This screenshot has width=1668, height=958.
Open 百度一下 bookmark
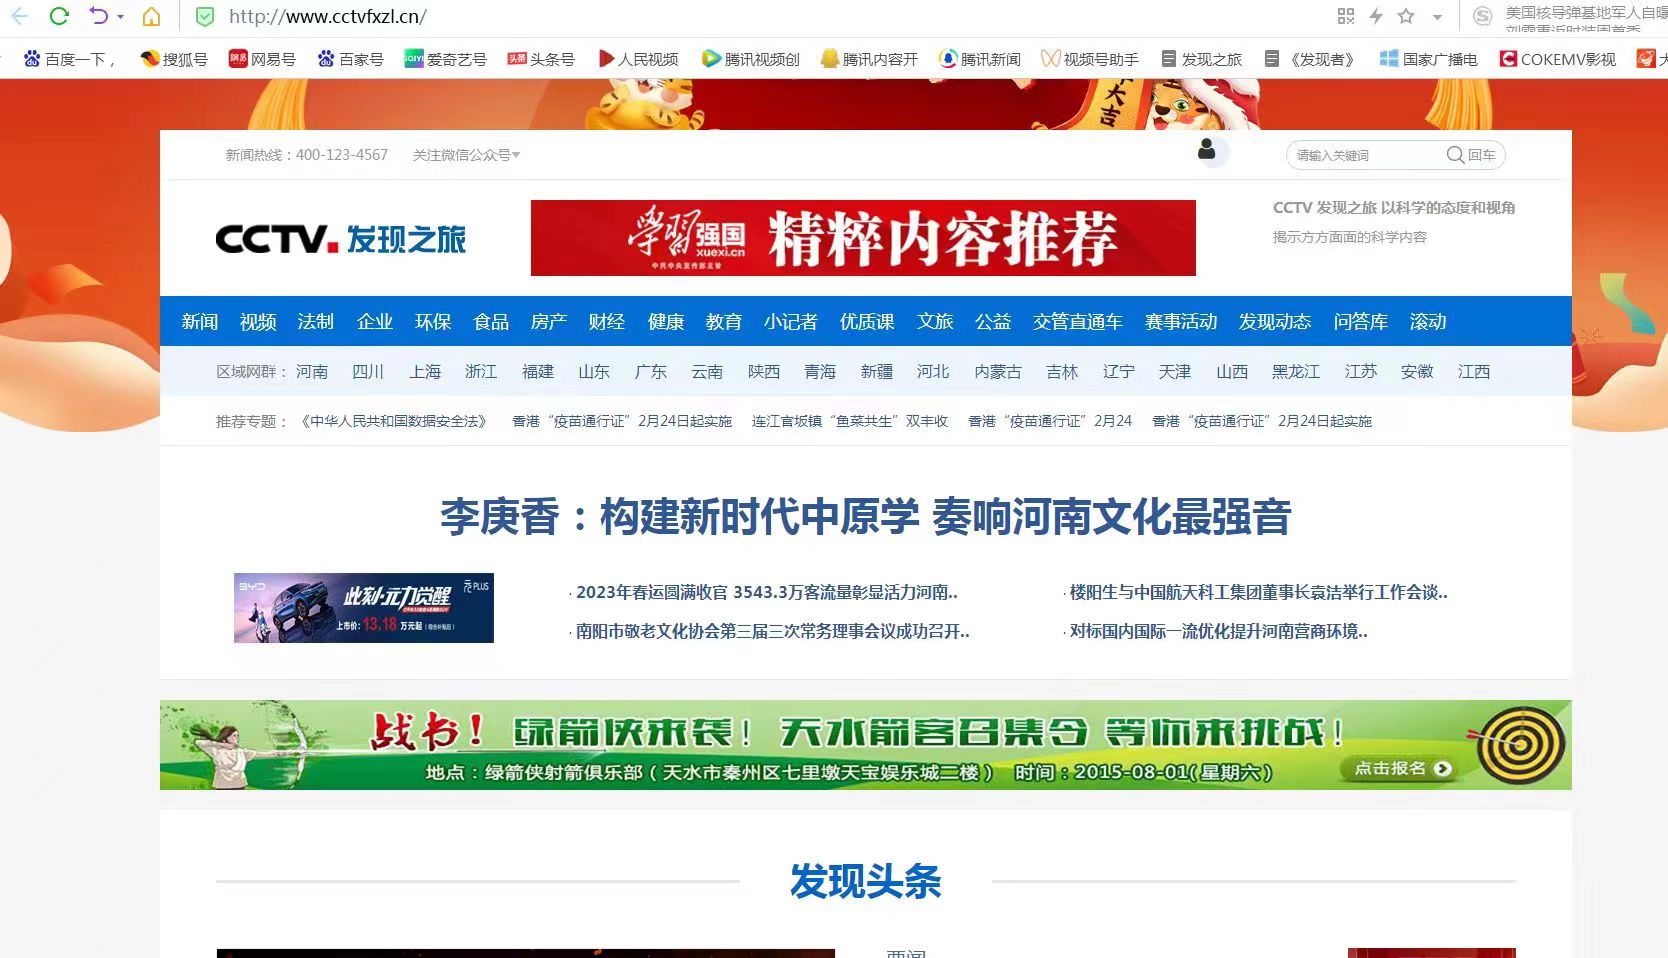click(69, 59)
